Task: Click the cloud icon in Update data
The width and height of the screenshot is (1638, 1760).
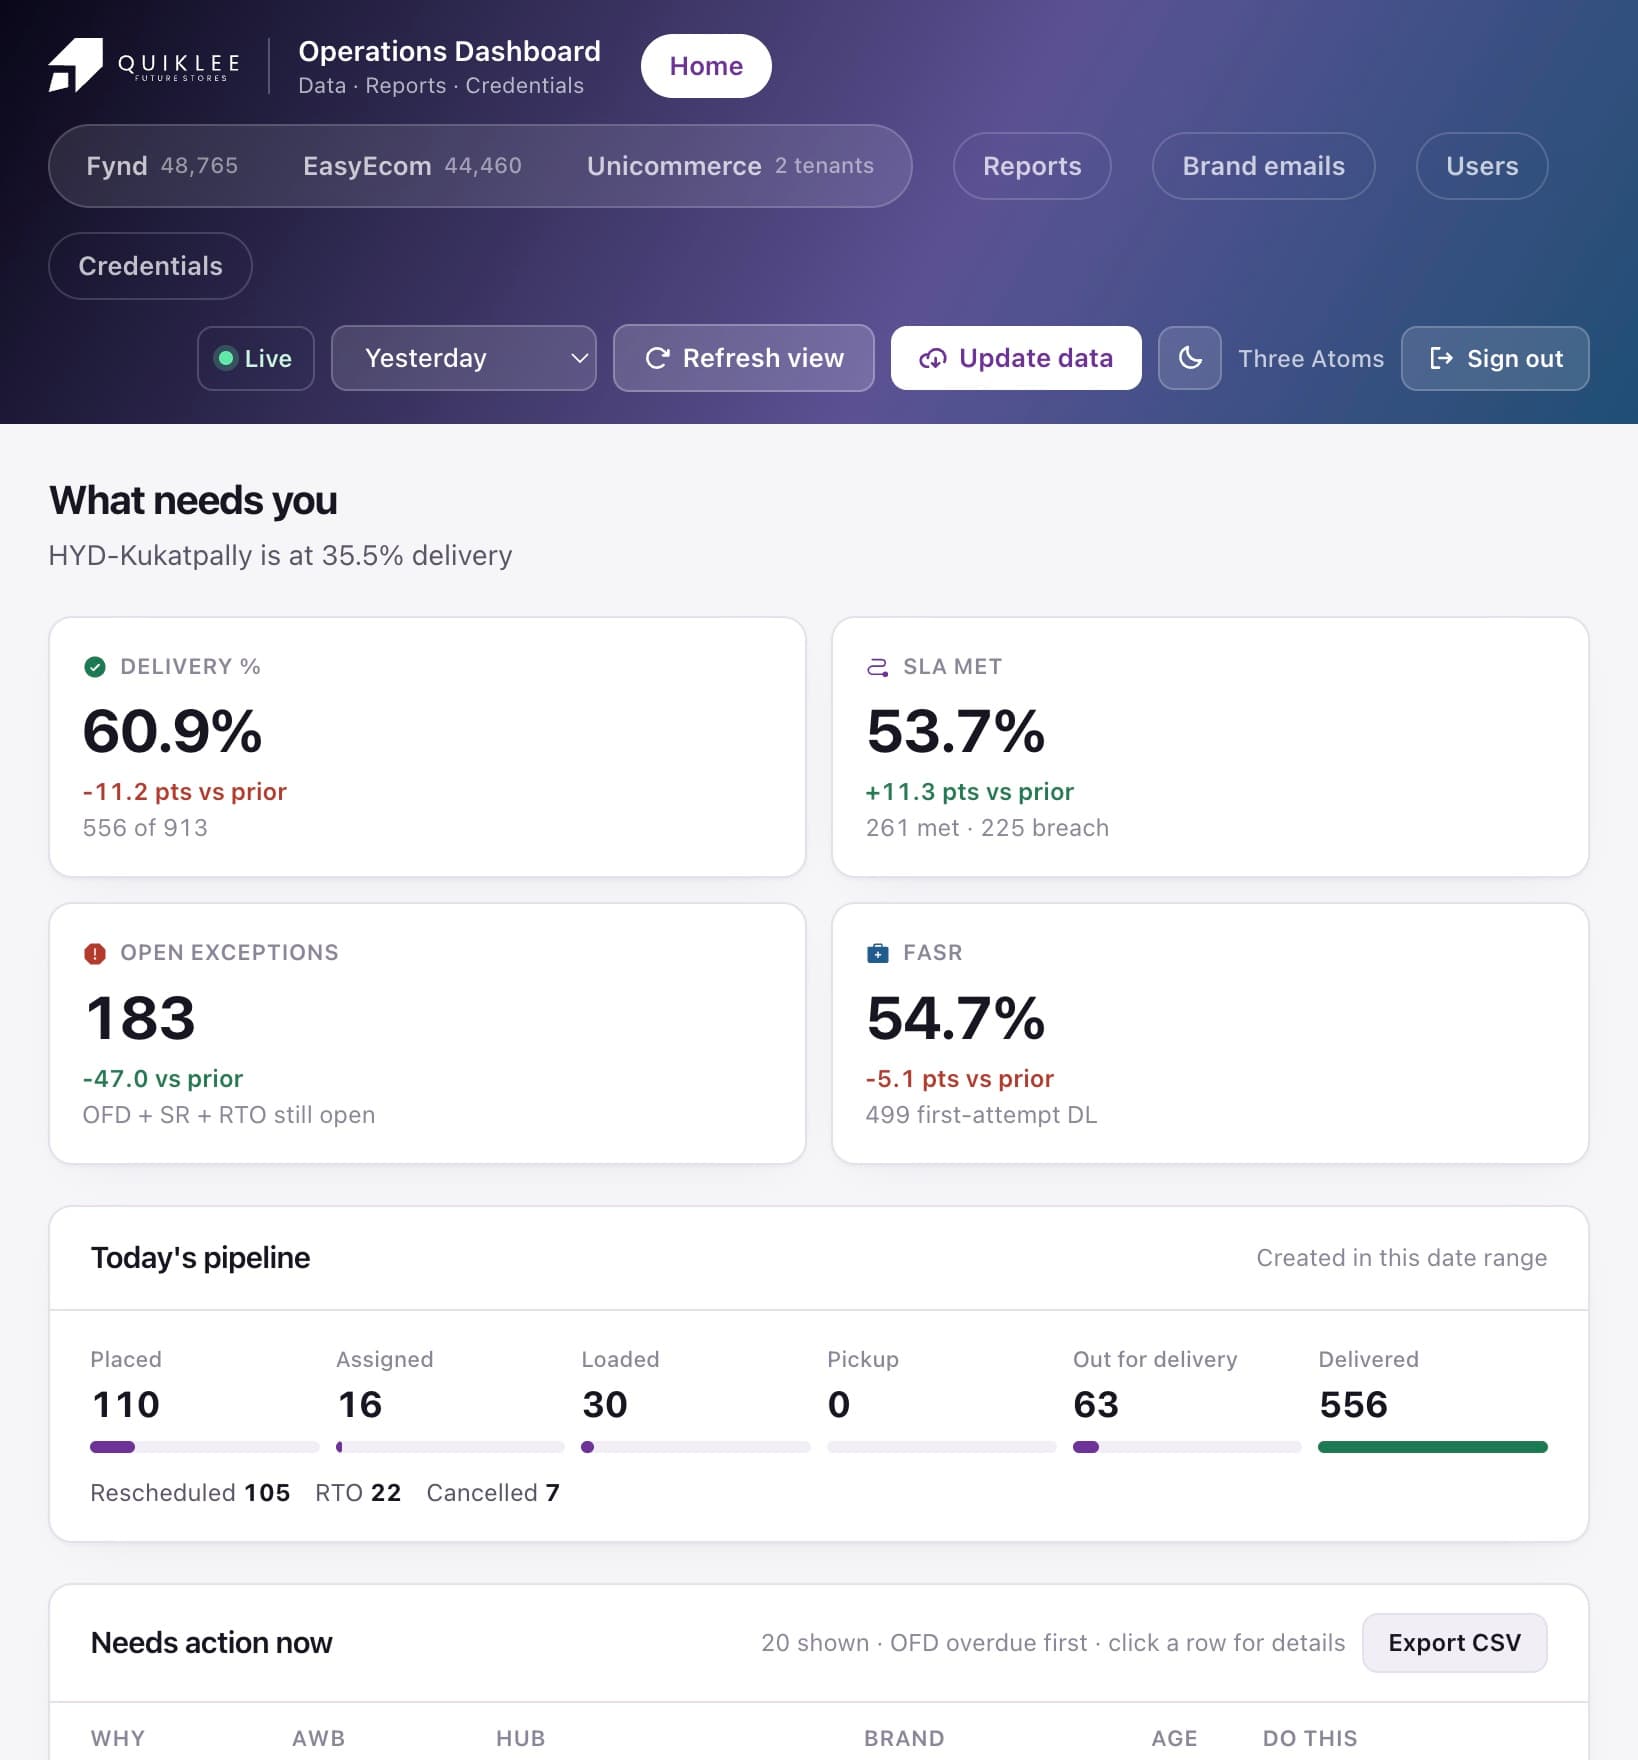Action: pos(932,358)
